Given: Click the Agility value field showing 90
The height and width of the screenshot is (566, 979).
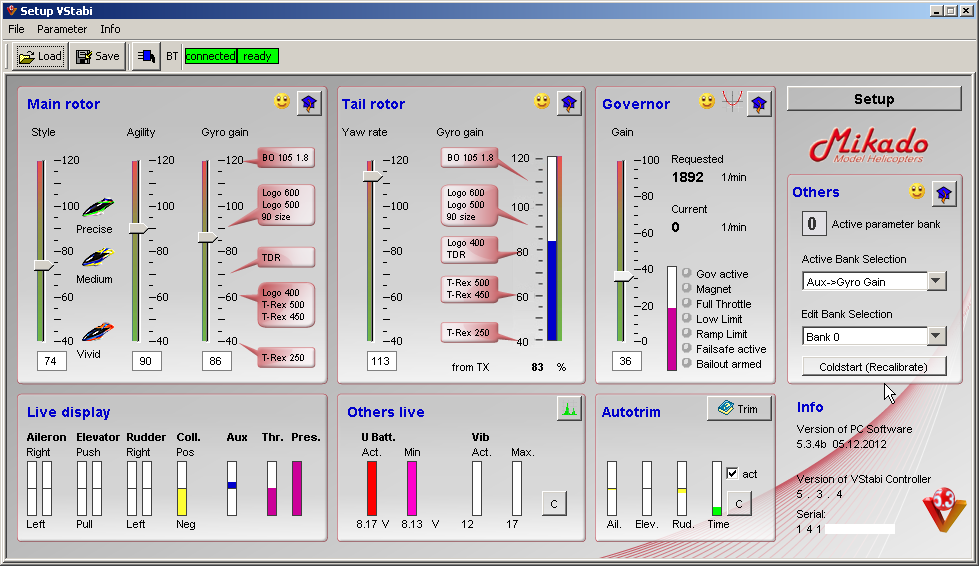Looking at the screenshot, I should pyautogui.click(x=146, y=361).
